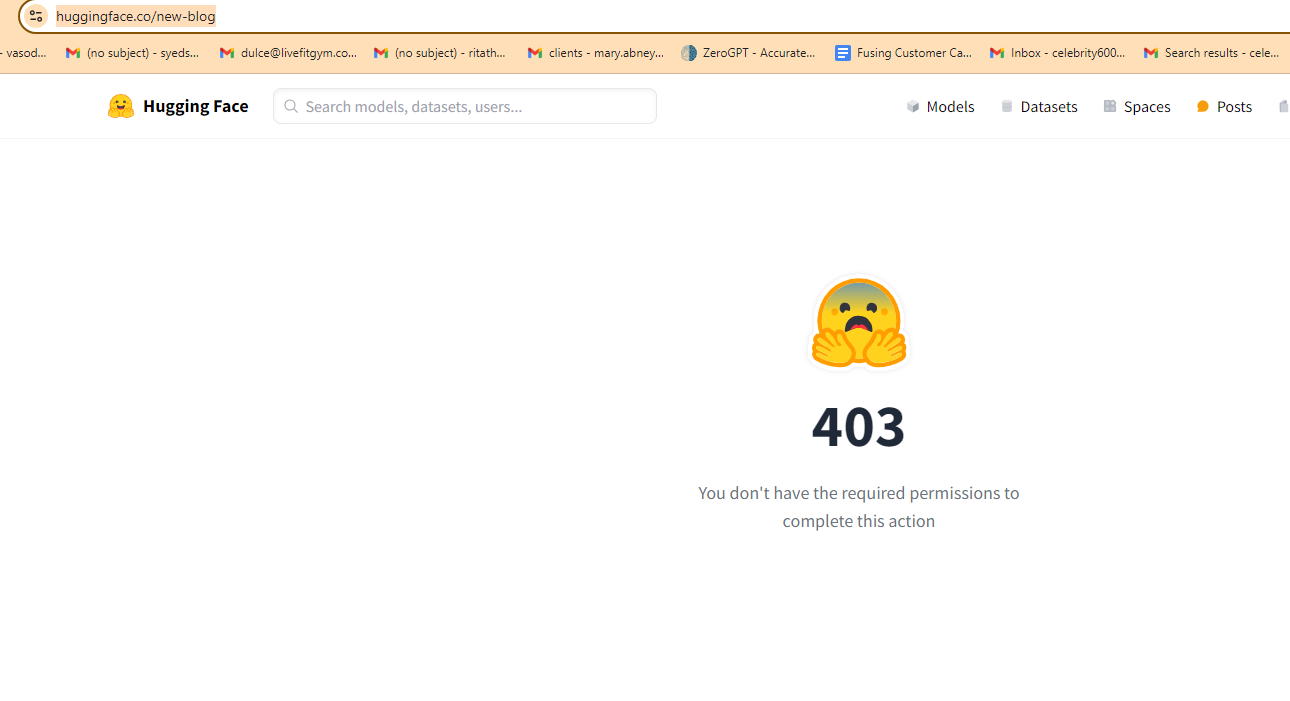Click the database icon next to Datasets

1007,106
